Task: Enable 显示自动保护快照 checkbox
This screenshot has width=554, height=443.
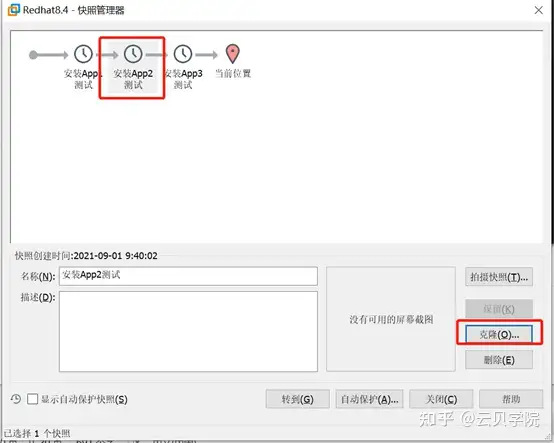Action: [33, 399]
